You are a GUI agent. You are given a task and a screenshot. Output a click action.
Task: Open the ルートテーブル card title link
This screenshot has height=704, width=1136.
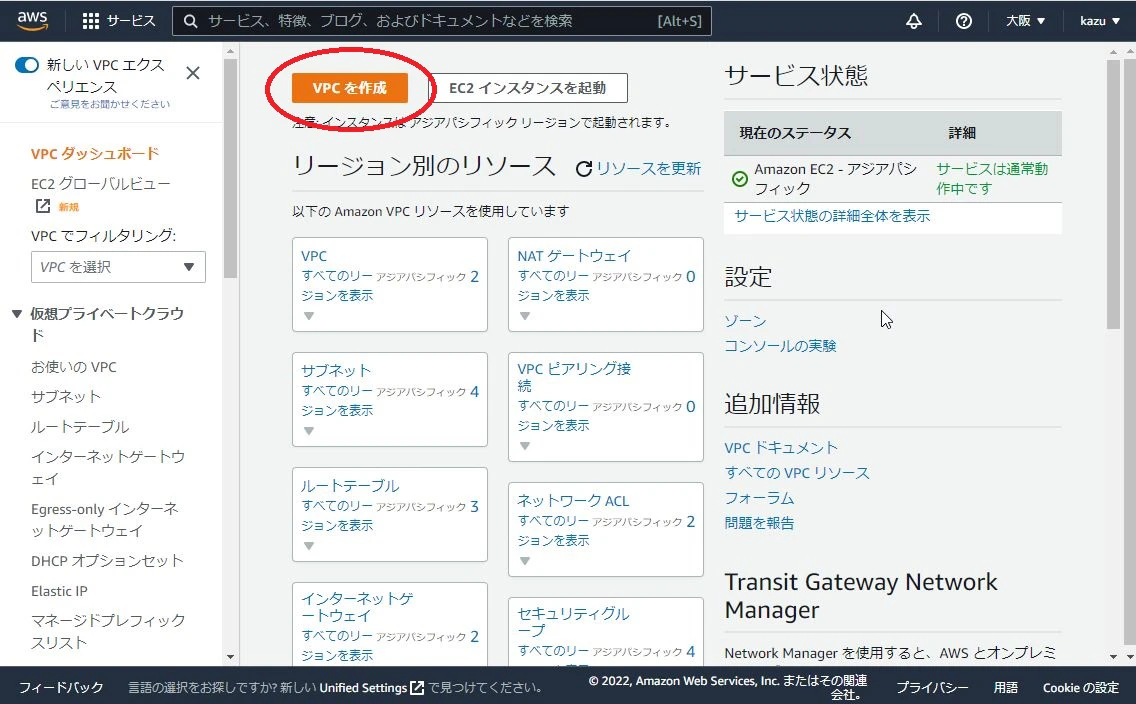point(350,486)
